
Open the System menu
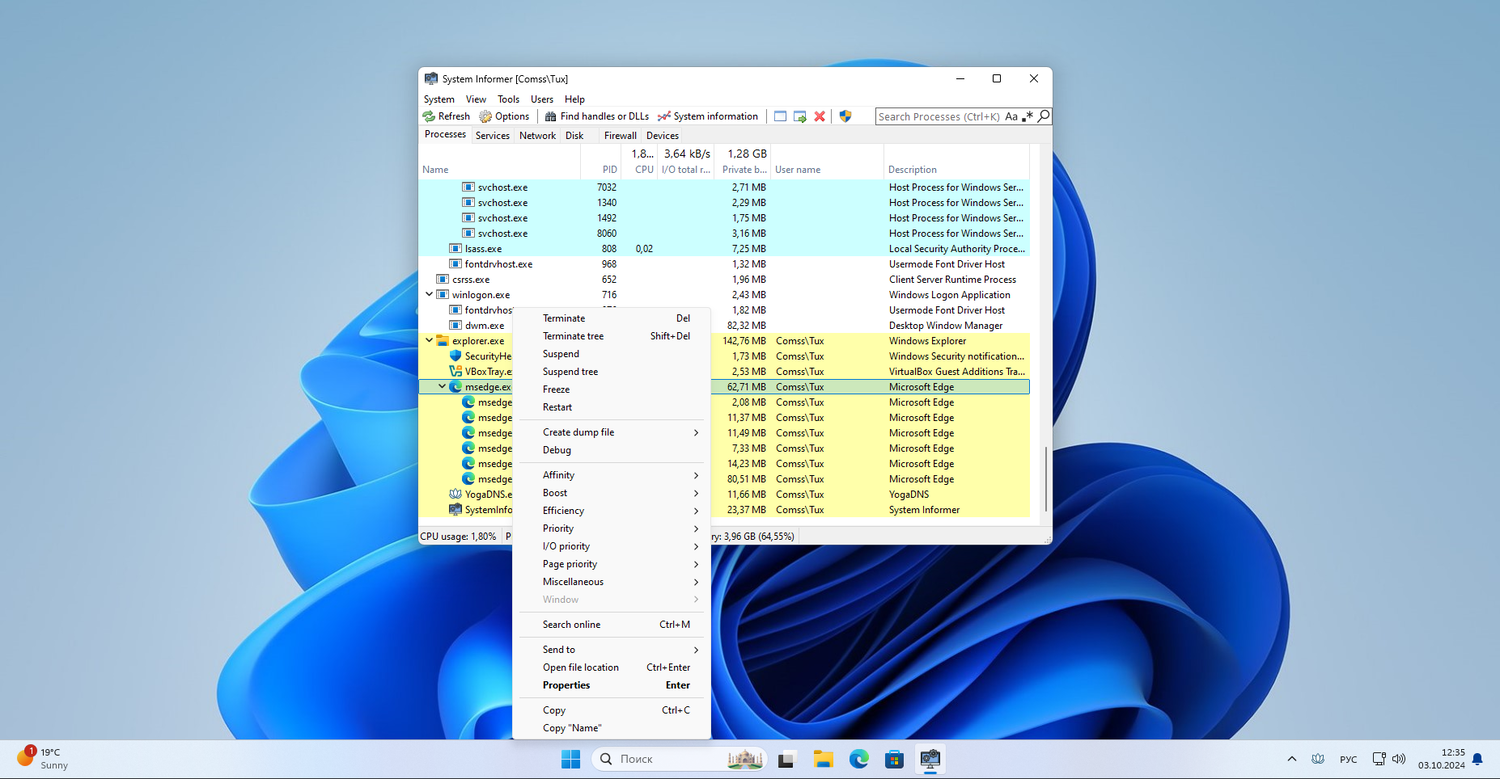tap(439, 99)
